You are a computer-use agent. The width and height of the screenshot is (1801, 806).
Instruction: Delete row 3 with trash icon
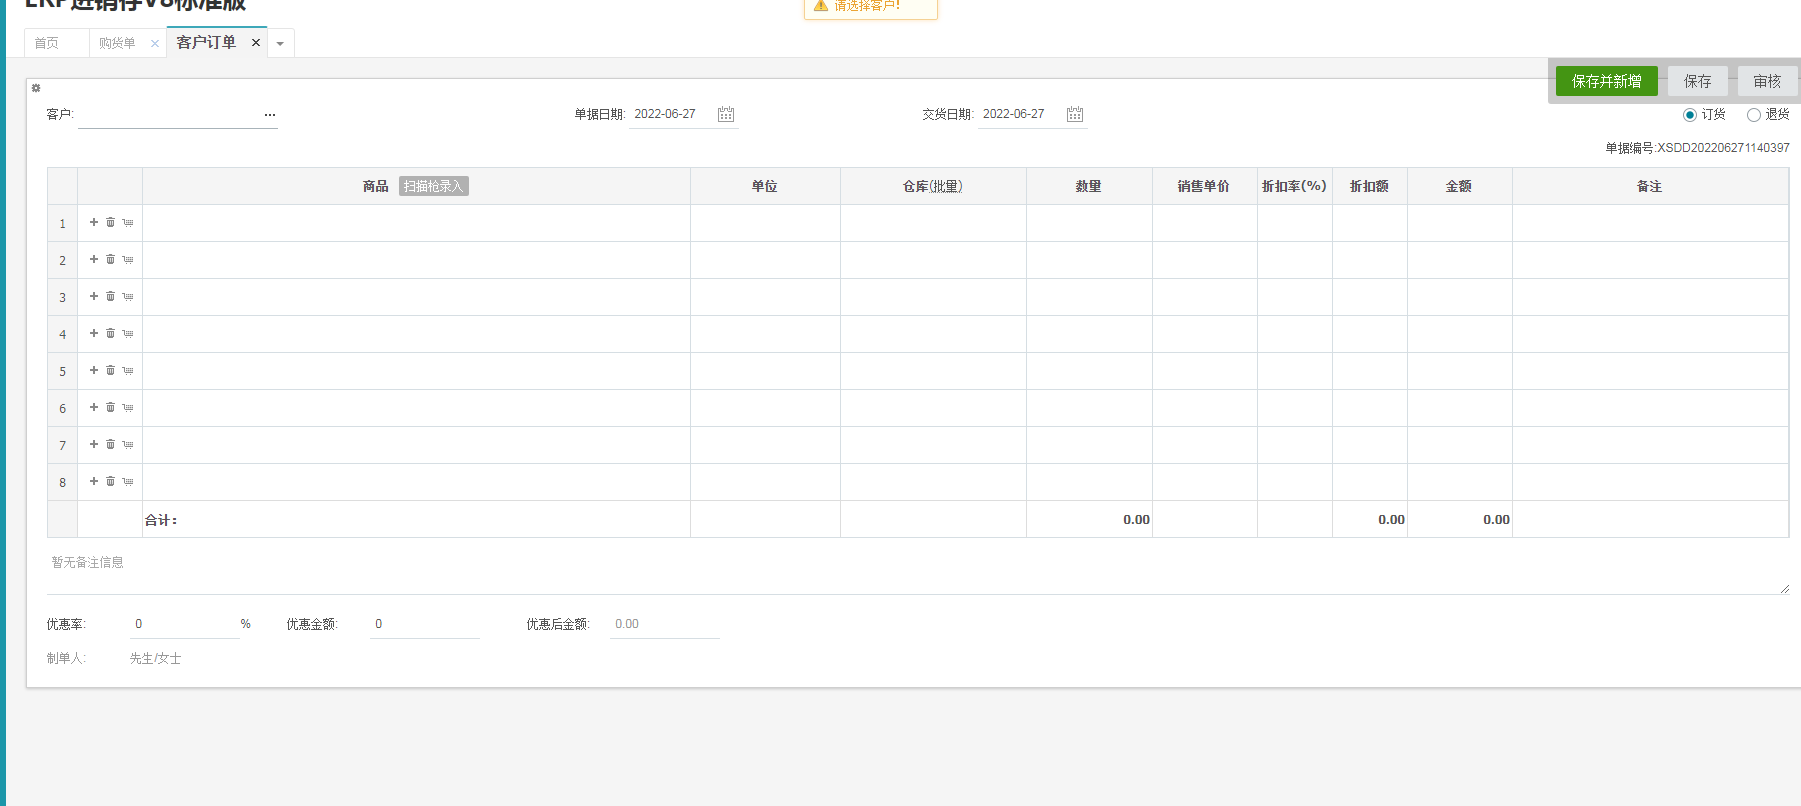point(110,296)
